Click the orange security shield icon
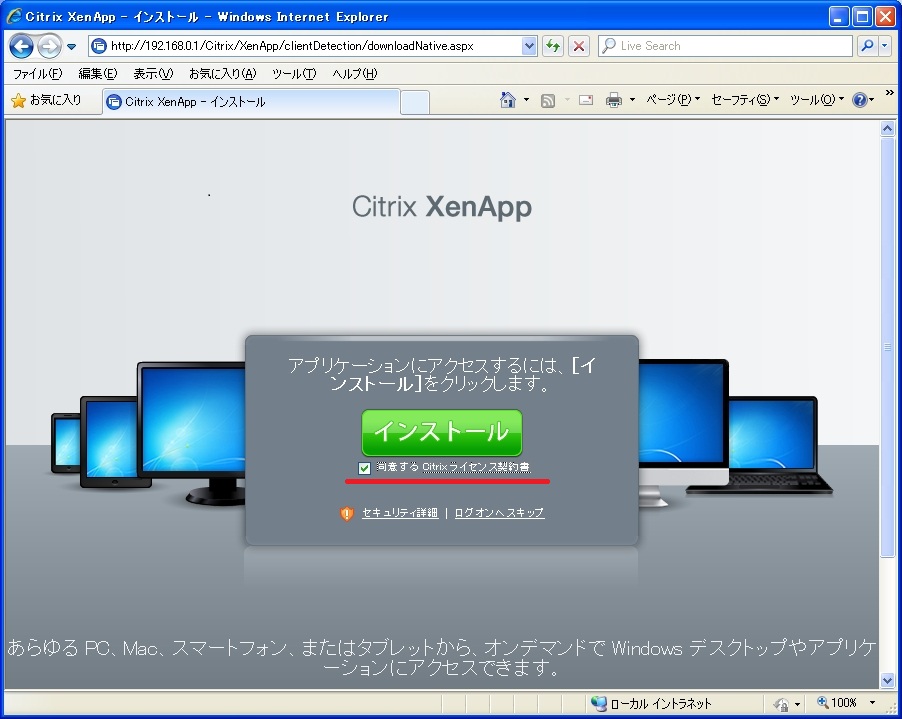Viewport: 902px width, 719px height. pos(347,513)
